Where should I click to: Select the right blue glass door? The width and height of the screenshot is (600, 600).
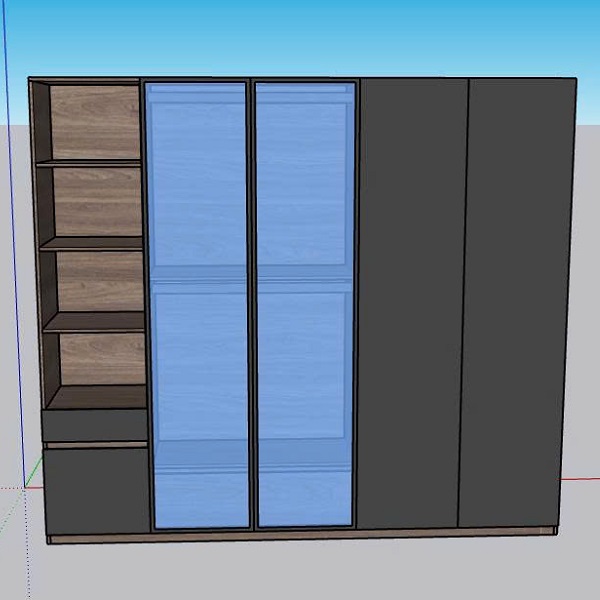click(305, 200)
